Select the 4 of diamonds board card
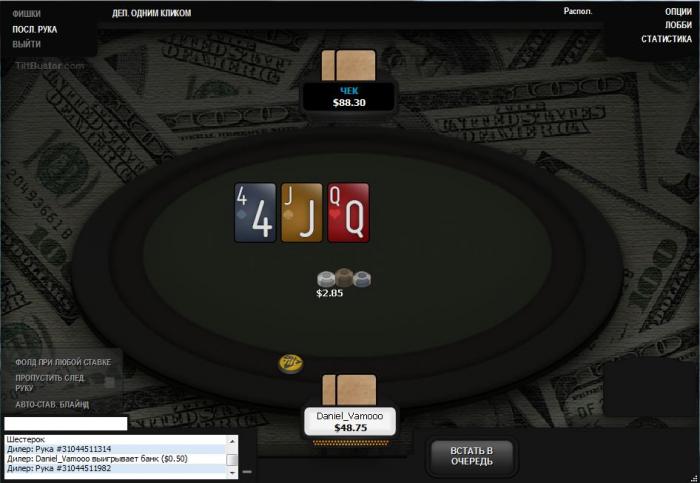Viewport: 700px width, 483px height. click(255, 213)
